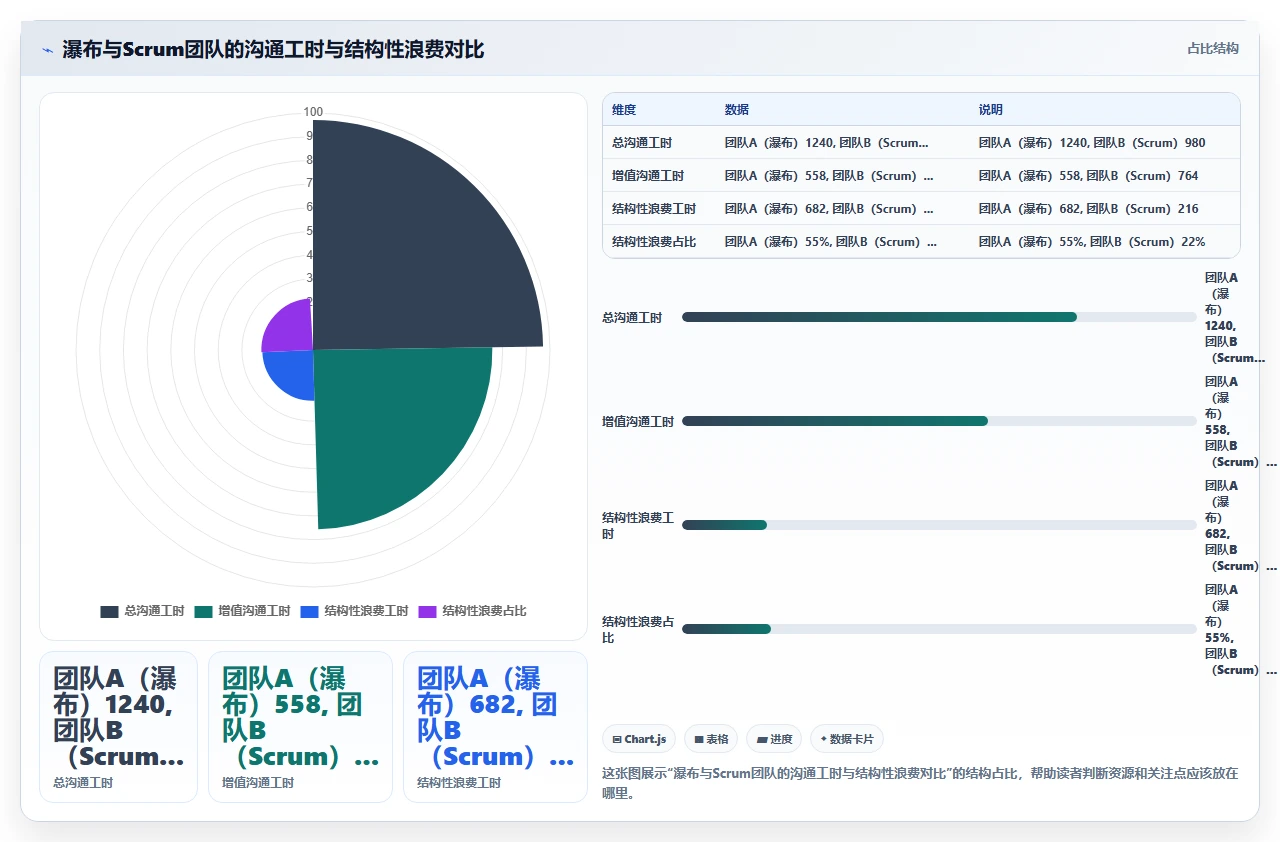Click the 100 axis label on the polar chart
The width and height of the screenshot is (1280, 842).
313,112
